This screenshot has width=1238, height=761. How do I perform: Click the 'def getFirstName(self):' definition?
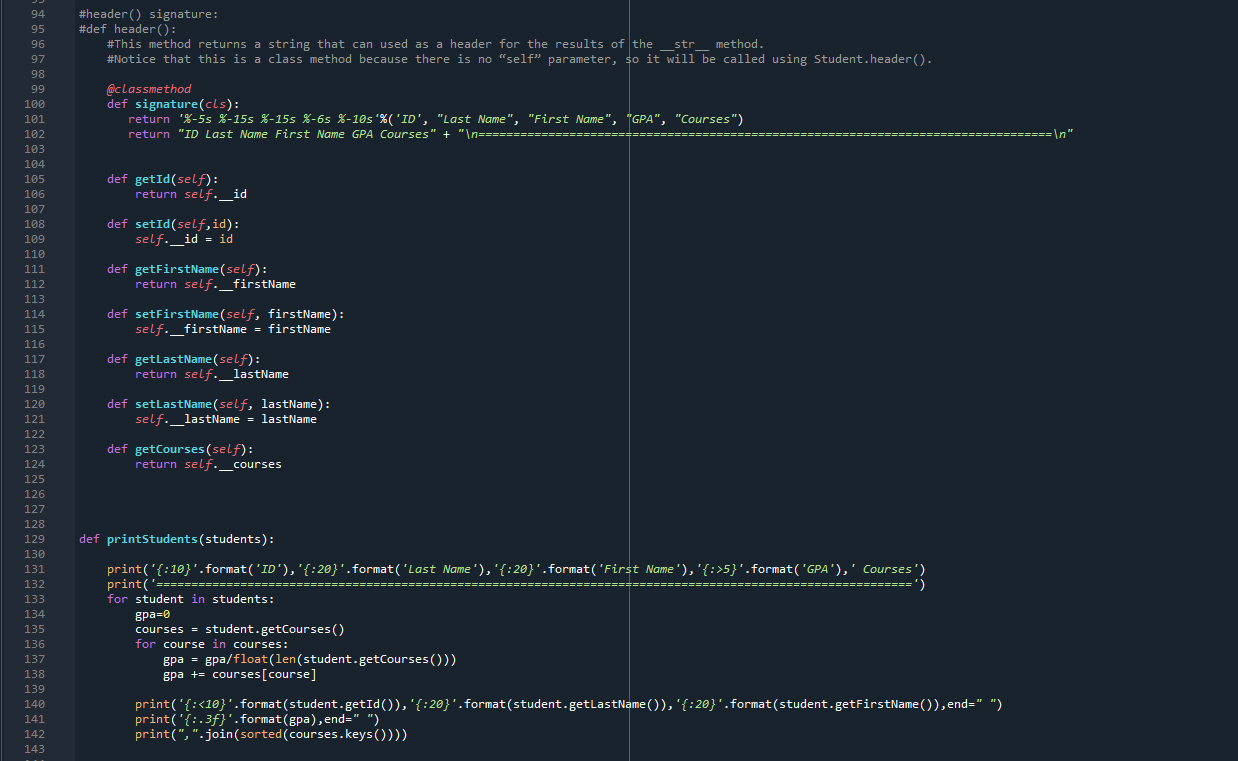tap(187, 269)
